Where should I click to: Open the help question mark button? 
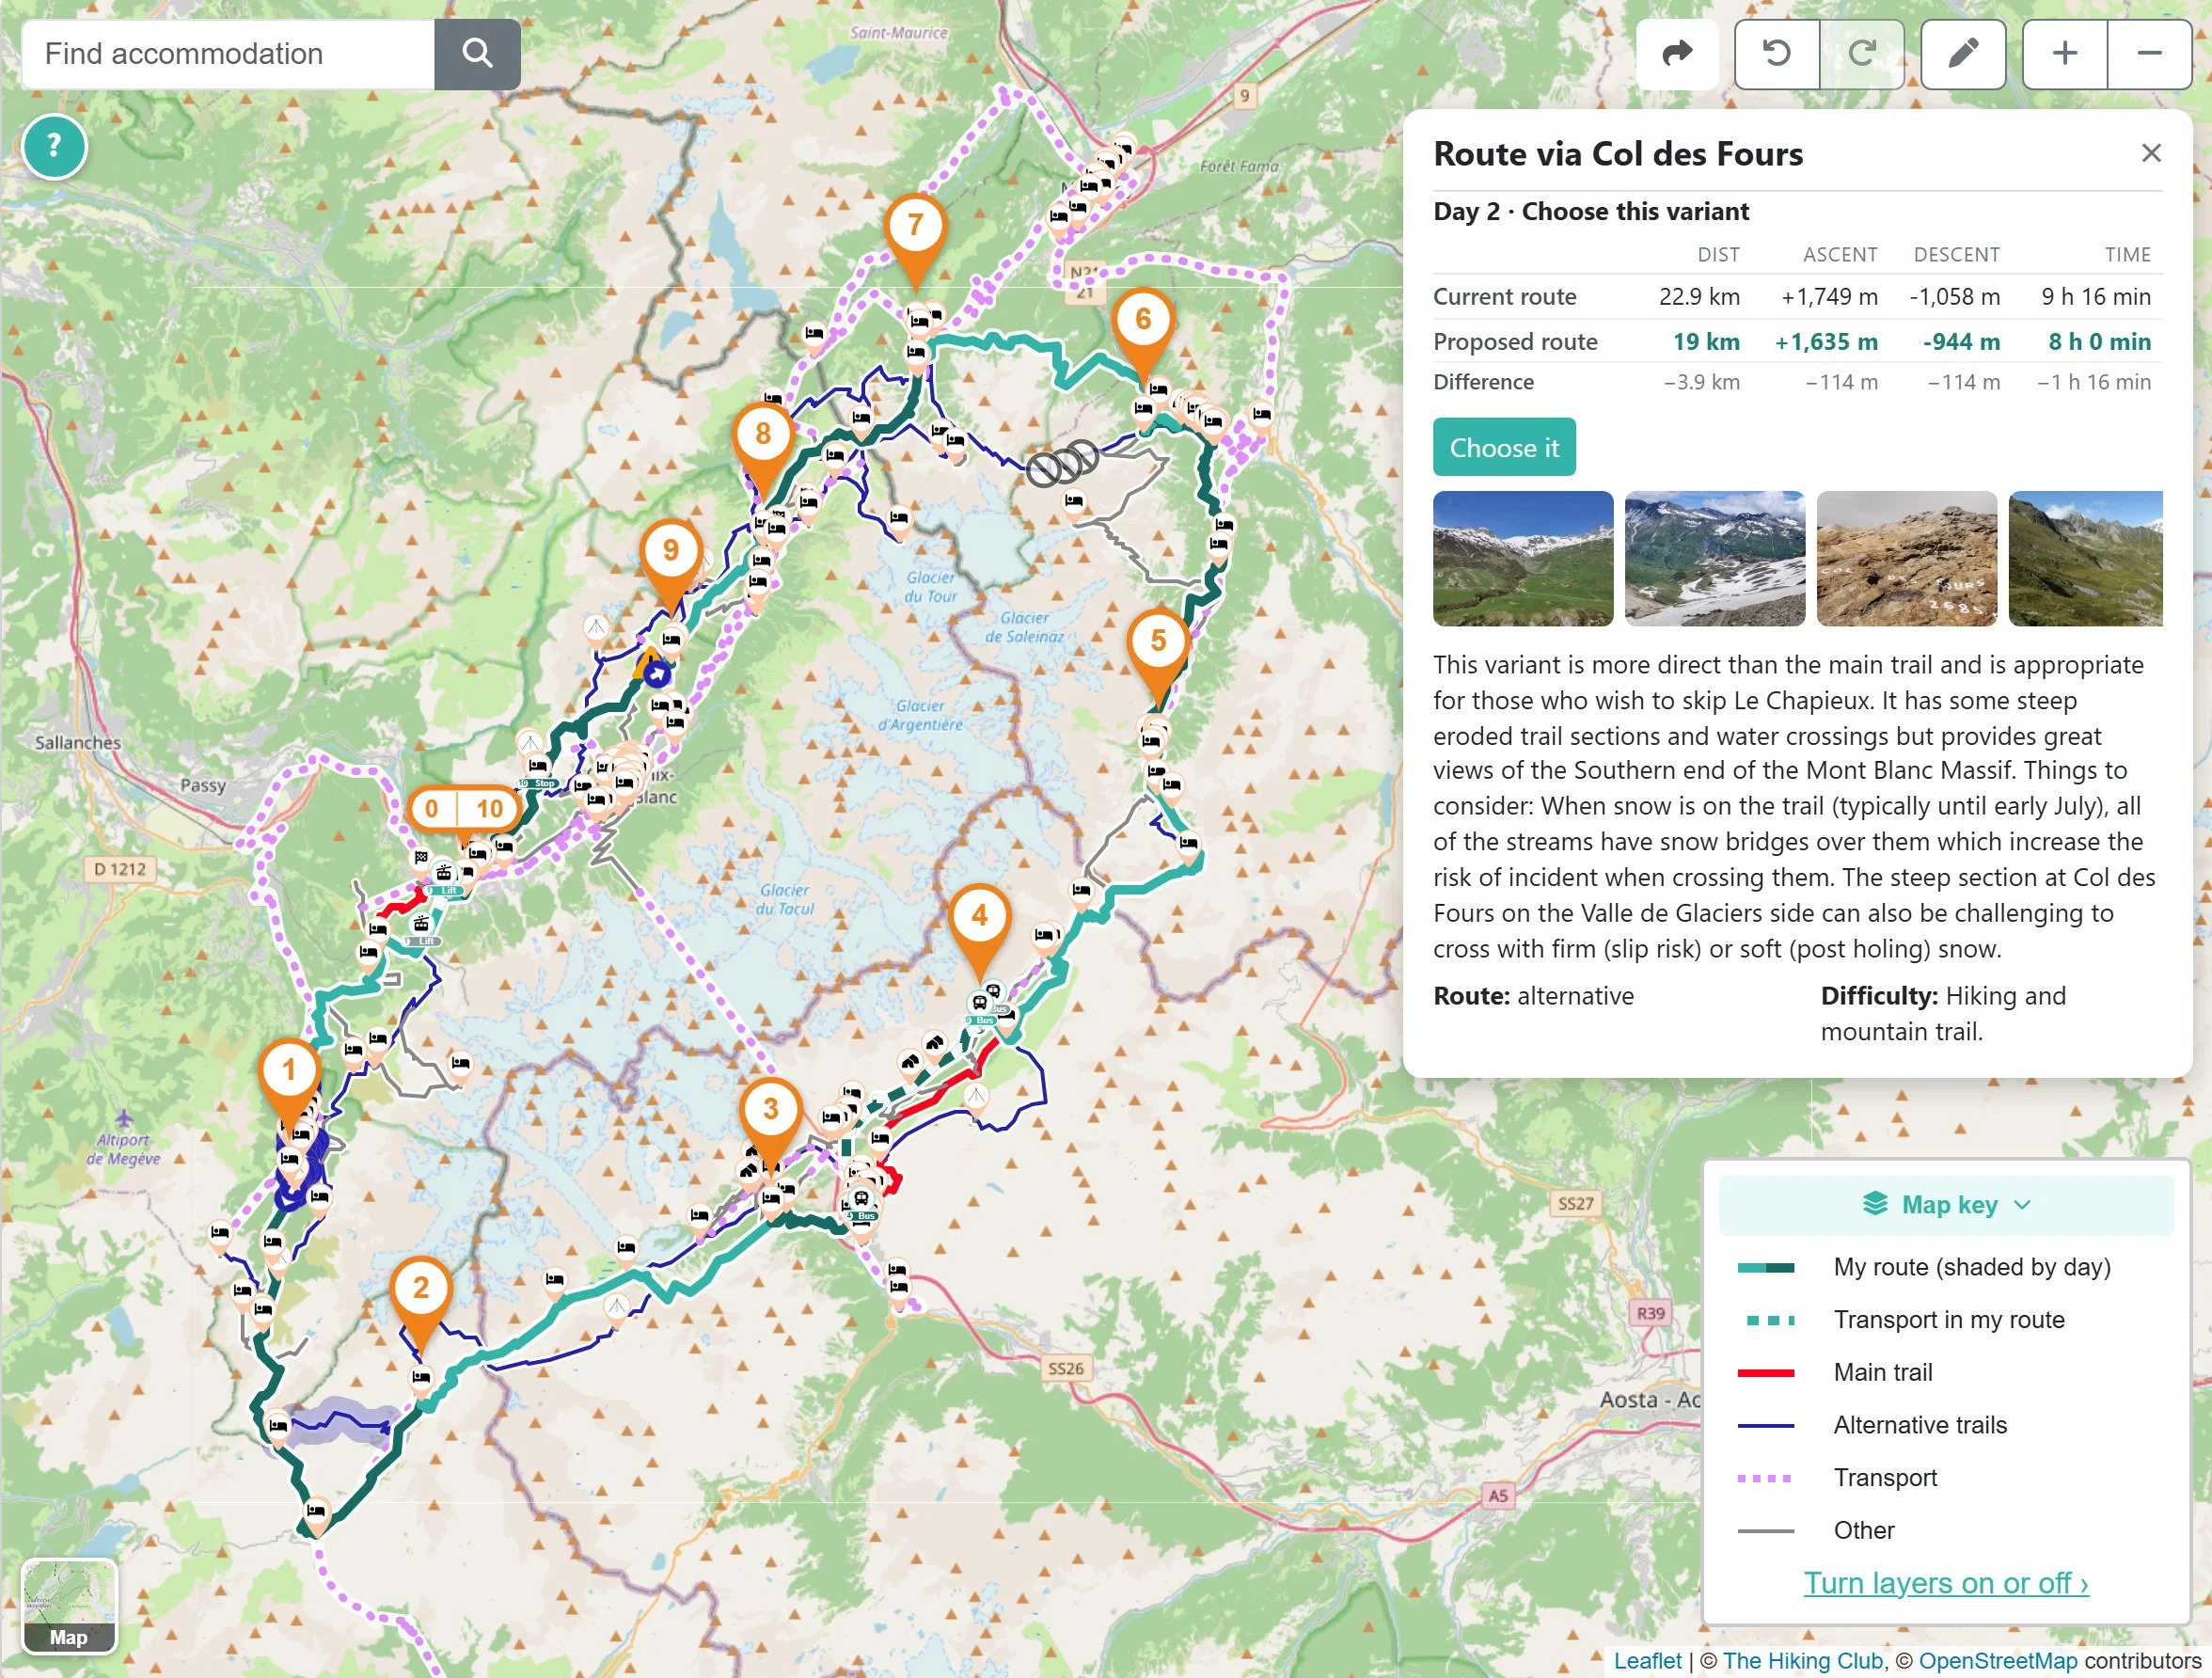[54, 146]
